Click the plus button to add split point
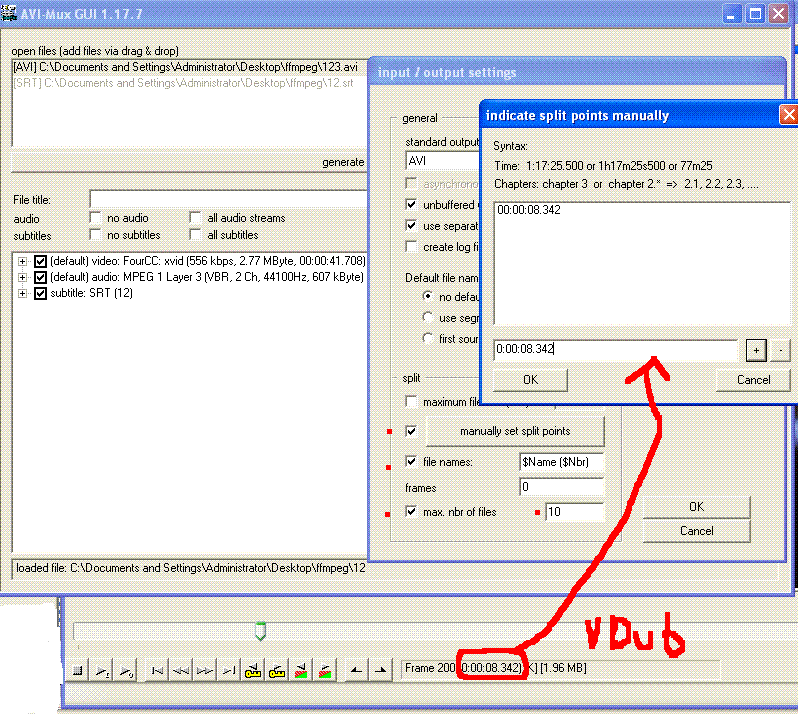The image size is (798, 714). coord(756,350)
